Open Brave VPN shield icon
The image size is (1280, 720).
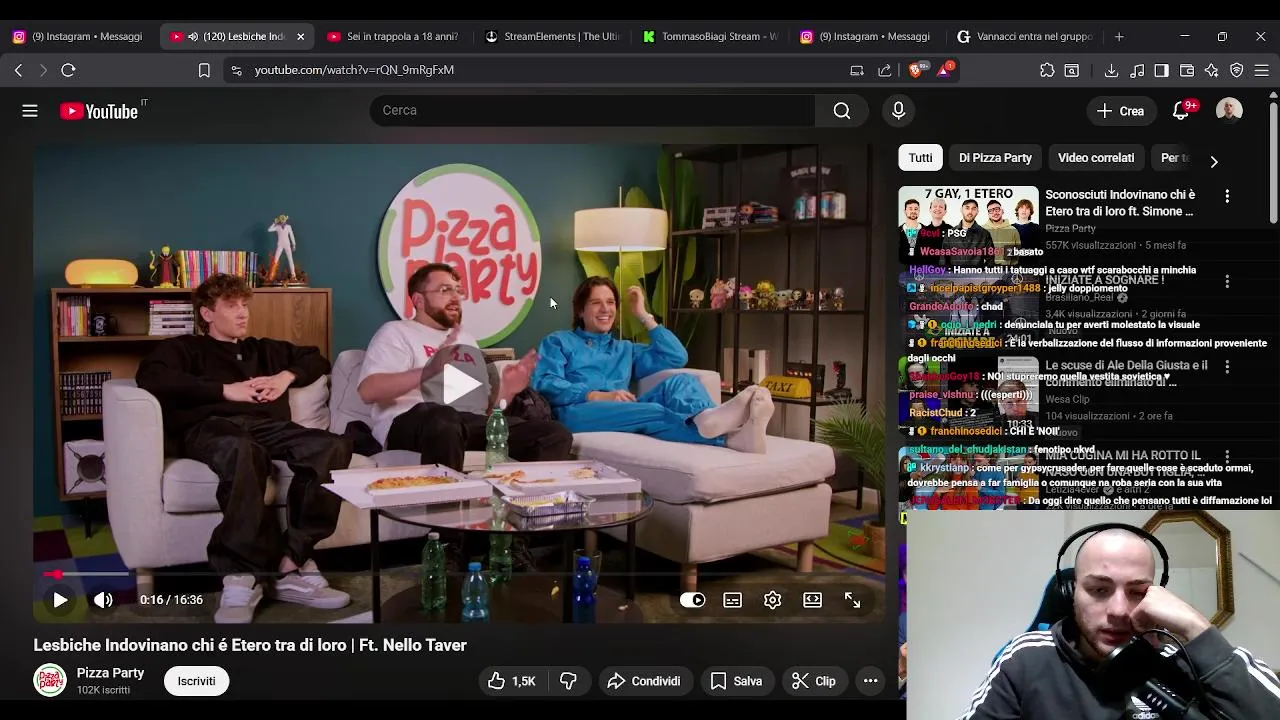(x=1237, y=70)
